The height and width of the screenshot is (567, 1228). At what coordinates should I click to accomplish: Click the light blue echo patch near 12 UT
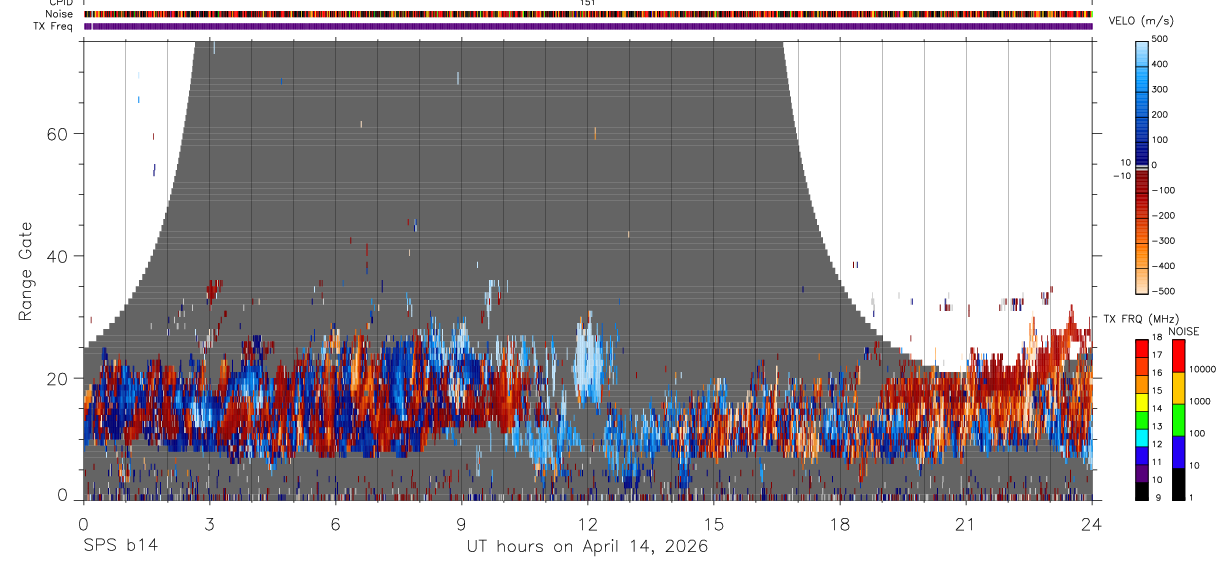pyautogui.click(x=588, y=362)
